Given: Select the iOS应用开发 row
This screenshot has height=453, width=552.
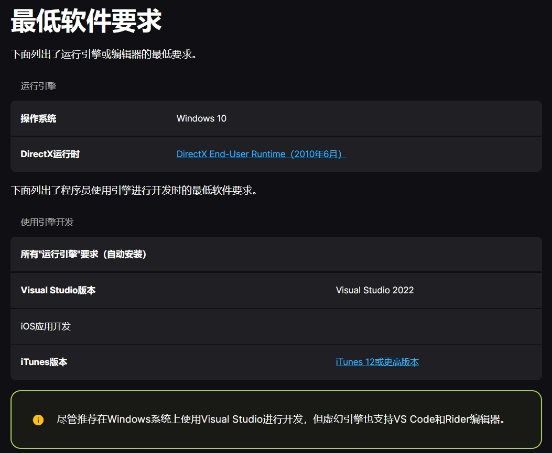Looking at the screenshot, I should pos(276,326).
